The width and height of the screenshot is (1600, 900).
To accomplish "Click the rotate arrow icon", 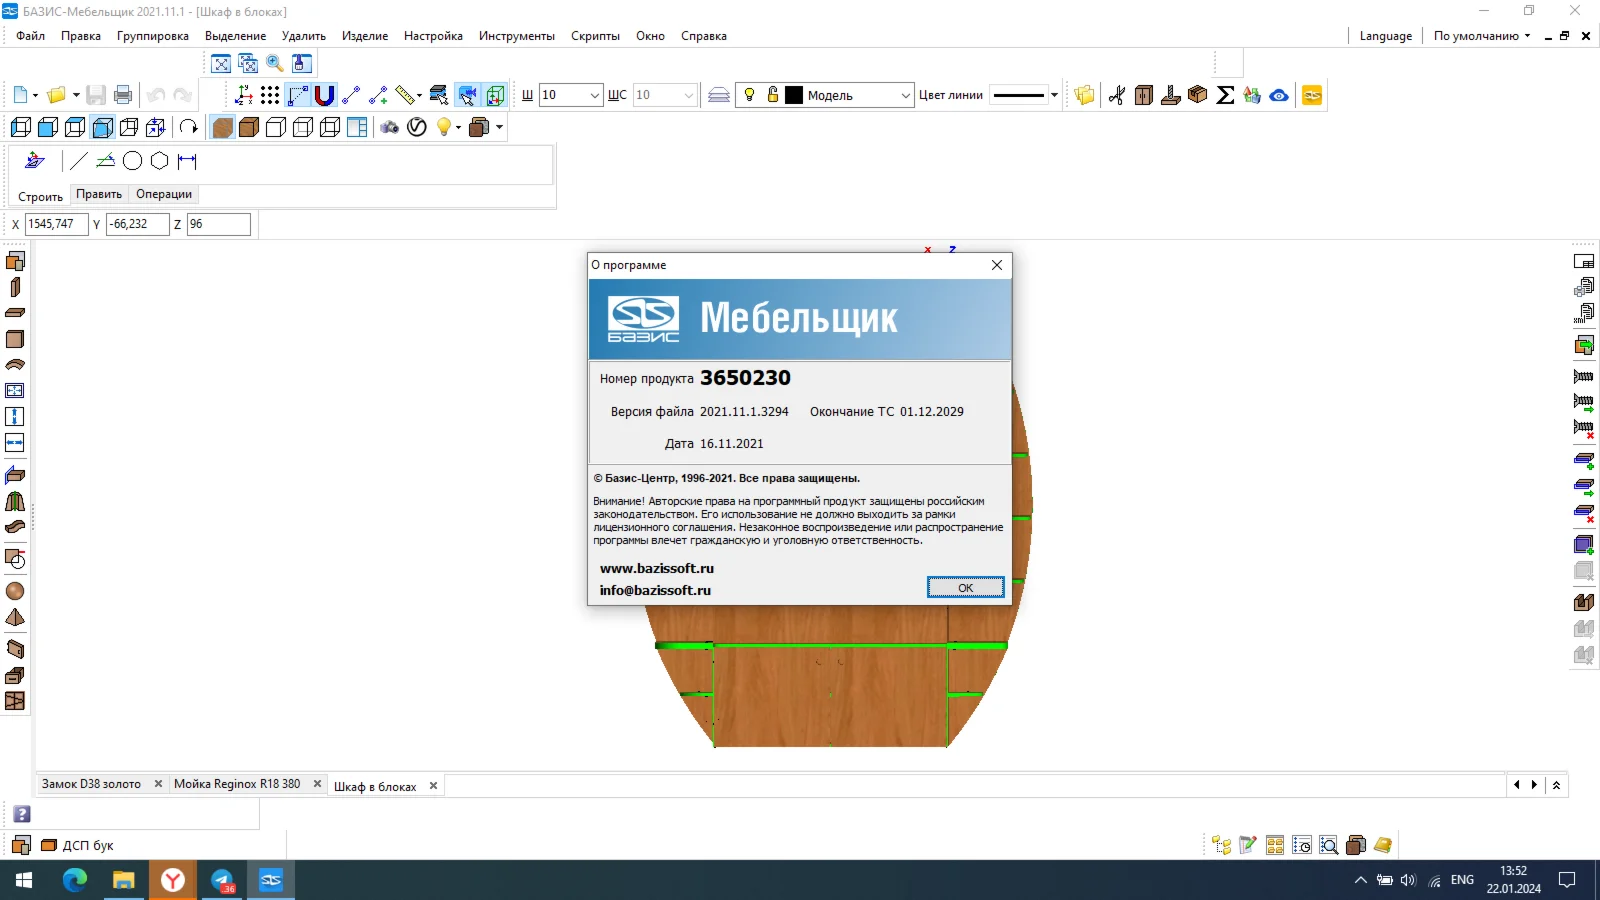I will [x=189, y=127].
